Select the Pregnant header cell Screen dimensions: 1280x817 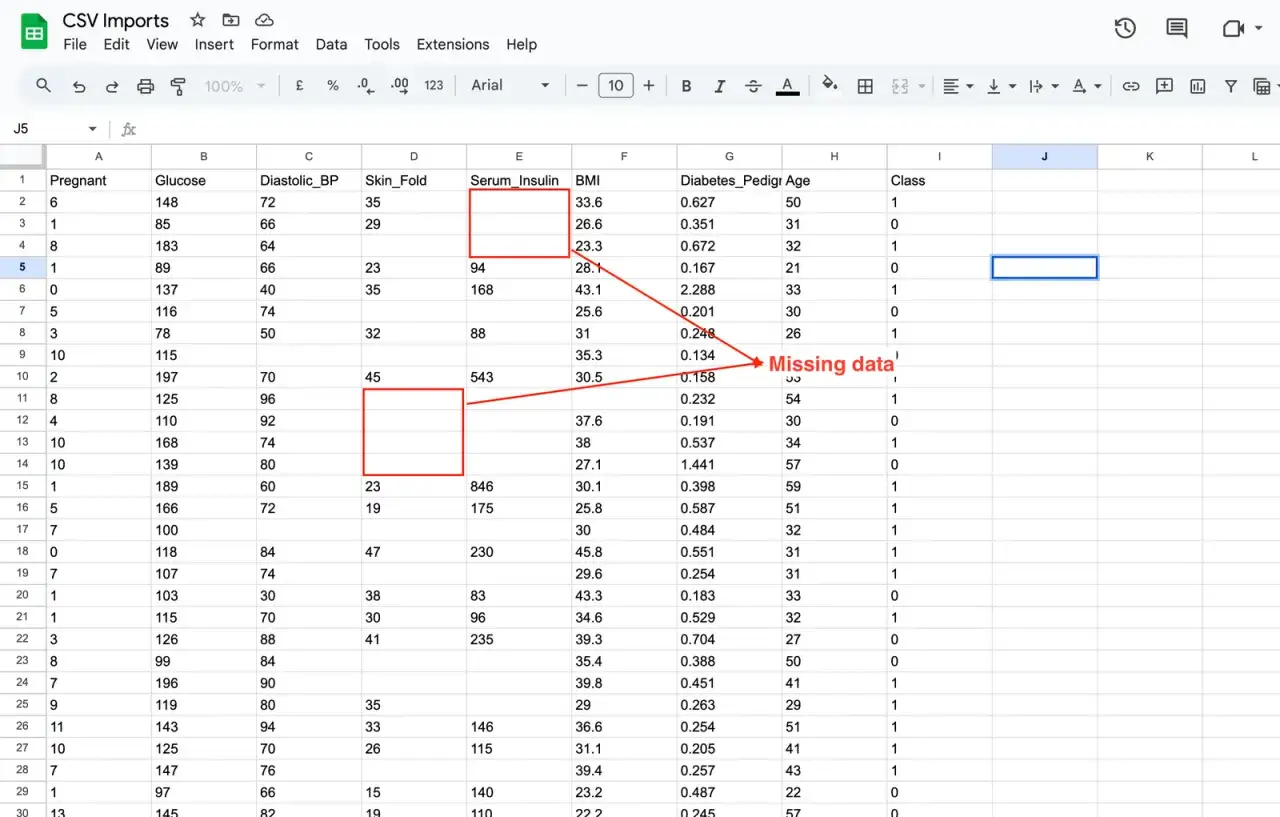click(99, 180)
